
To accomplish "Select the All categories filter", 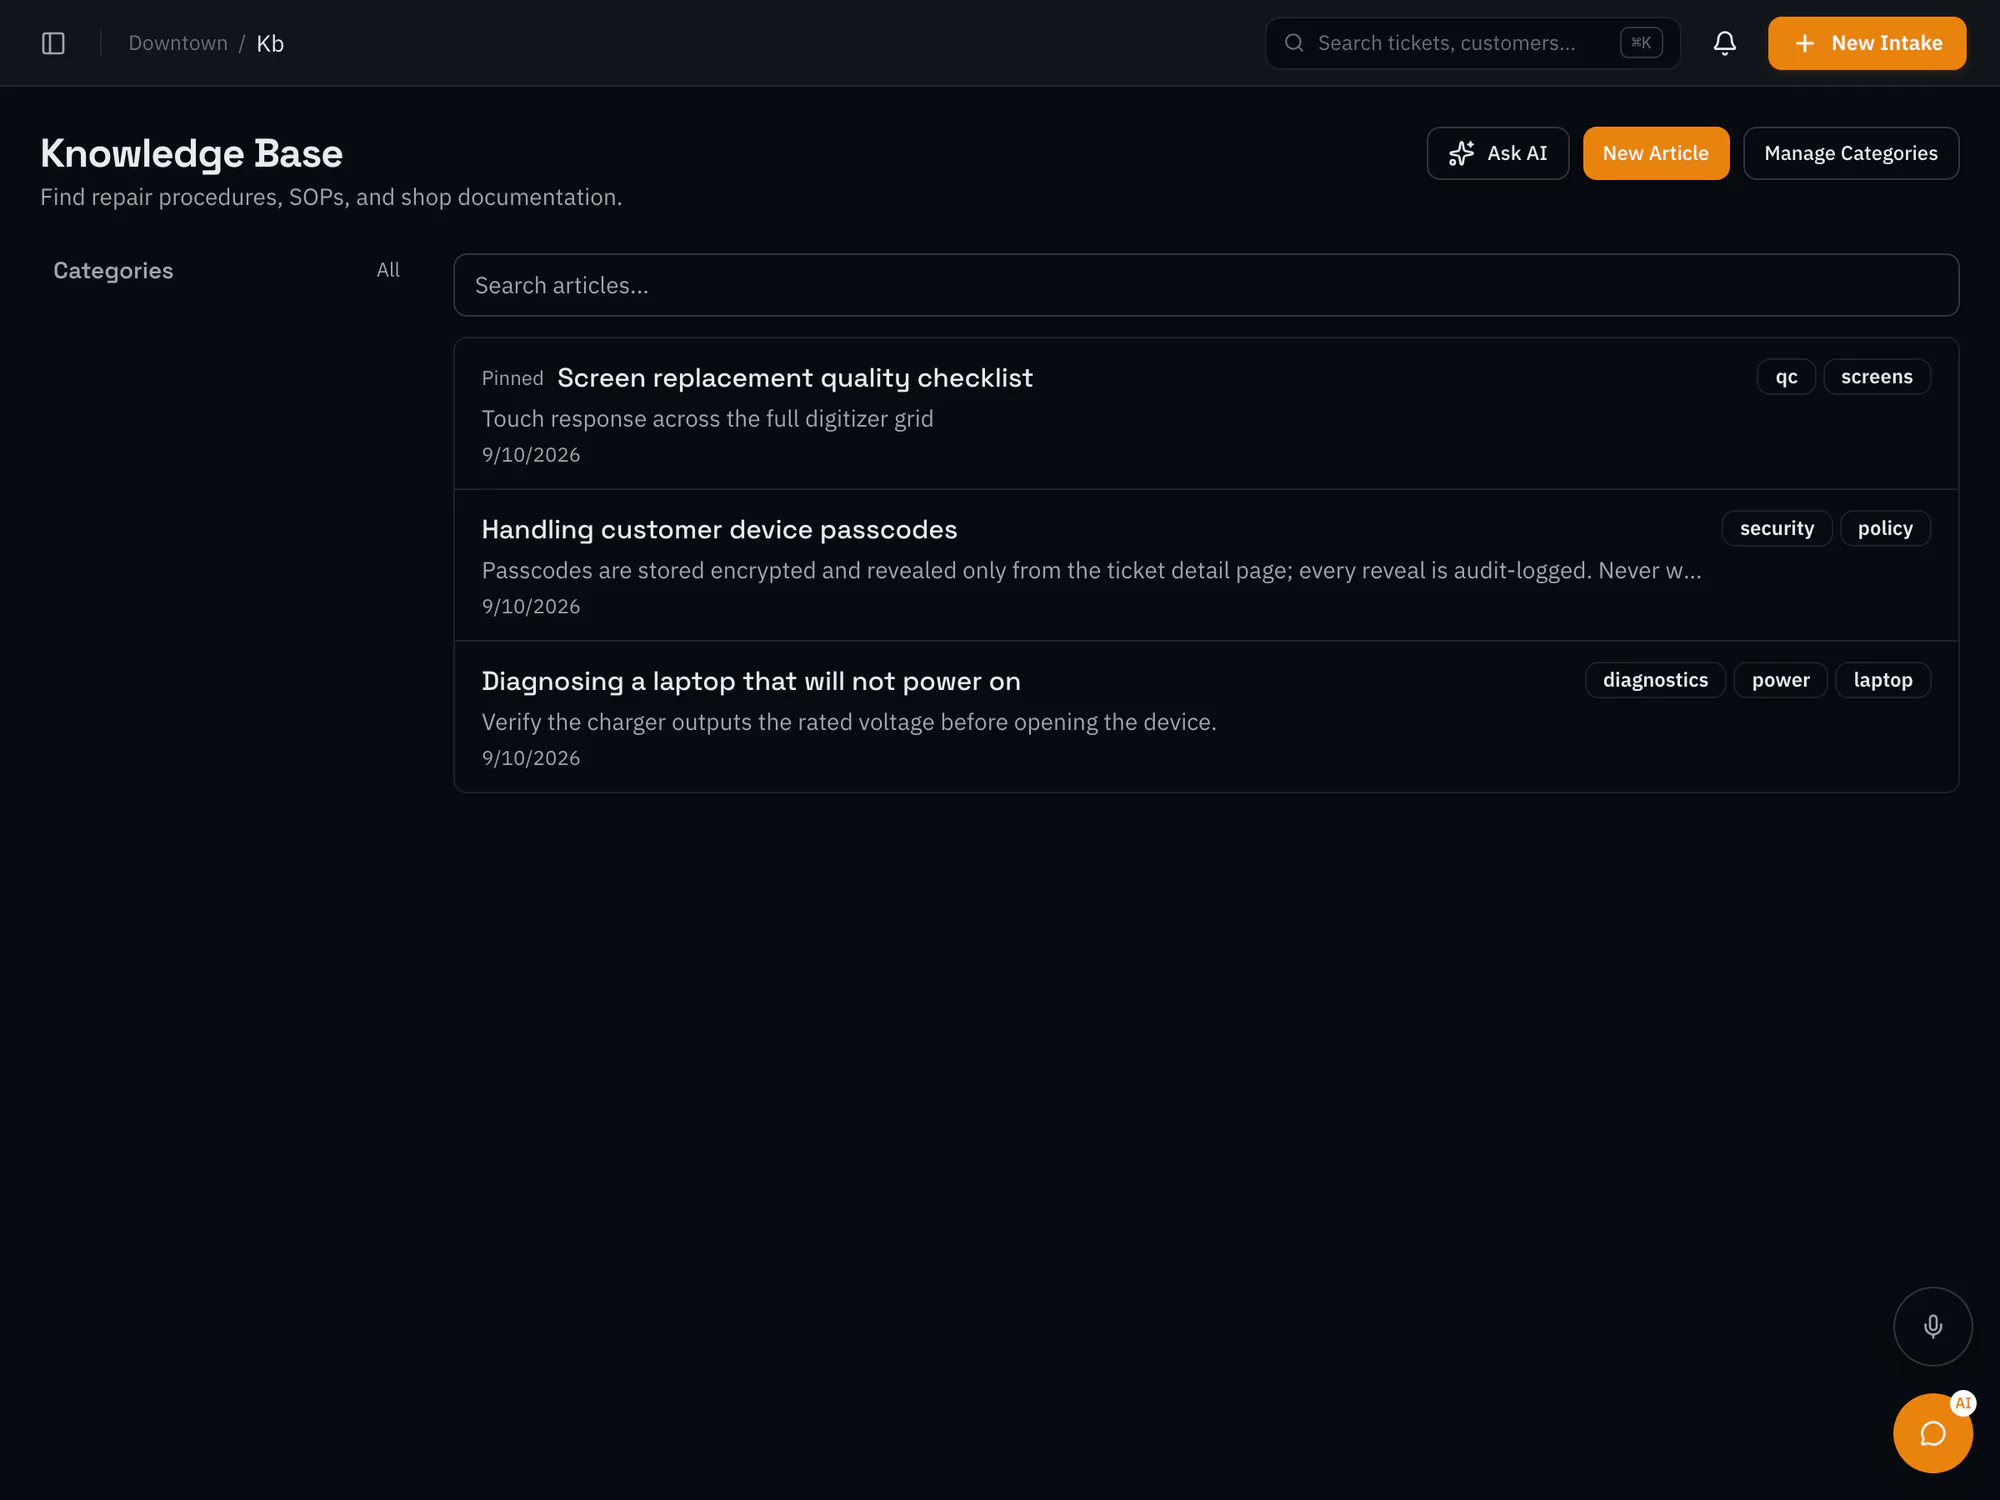I will pyautogui.click(x=388, y=270).
